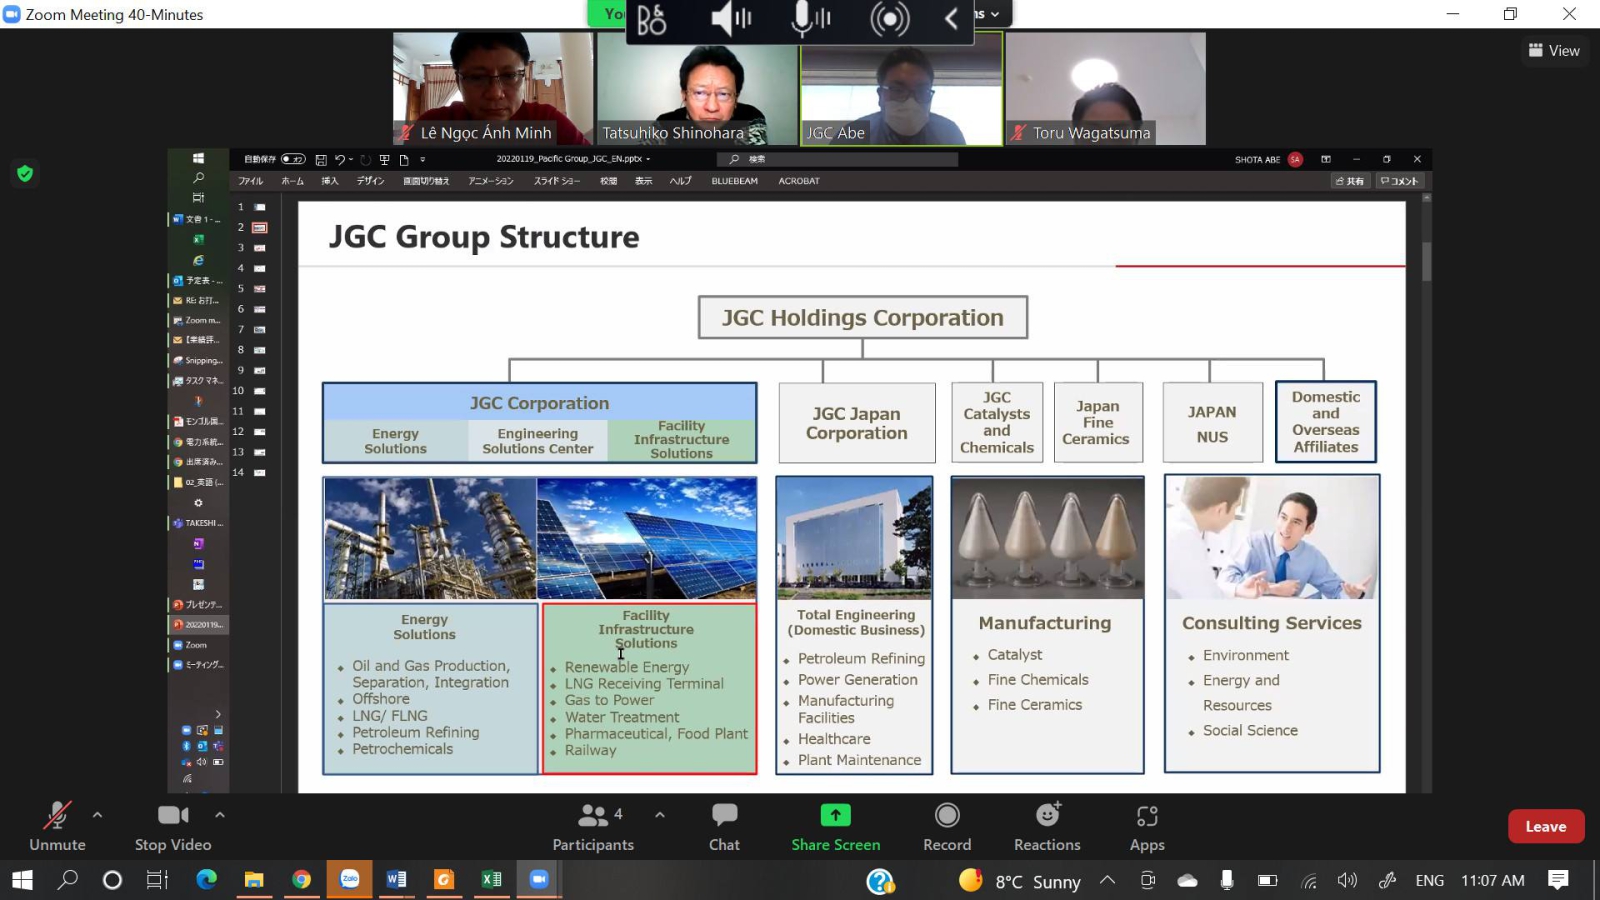Open Excel from the Windows taskbar
The image size is (1600, 900).
pyautogui.click(x=491, y=880)
